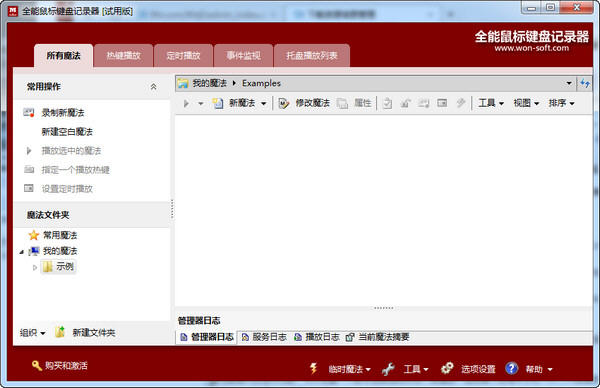
Task: Switch to 播放日志 log tab
Action: [x=317, y=337]
